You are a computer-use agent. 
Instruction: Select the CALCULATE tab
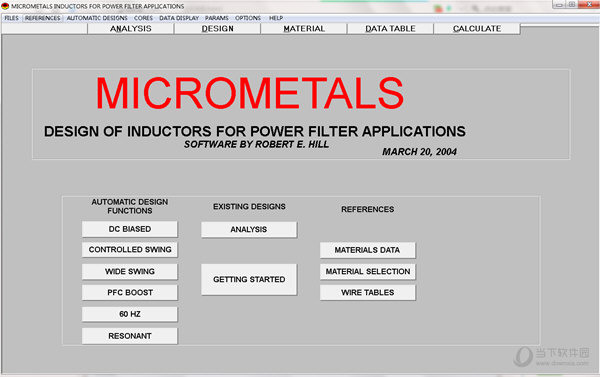(477, 29)
